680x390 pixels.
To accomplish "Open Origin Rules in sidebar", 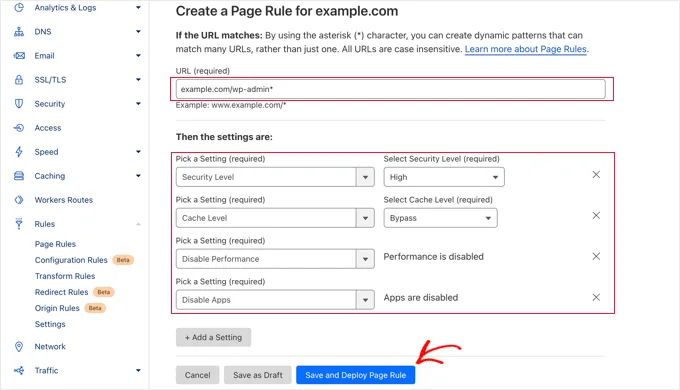I will point(57,308).
